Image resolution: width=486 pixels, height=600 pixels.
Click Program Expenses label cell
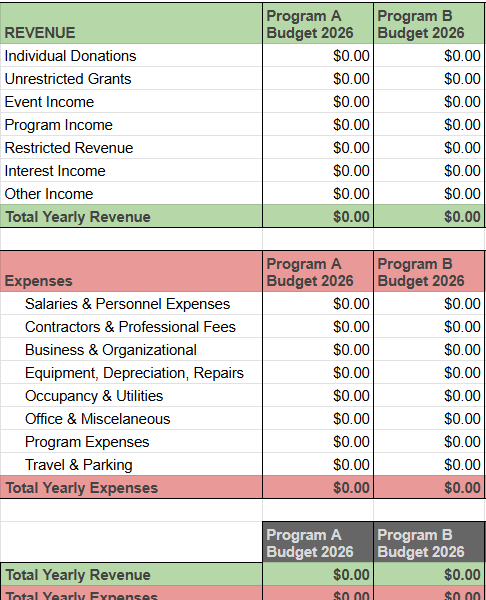pyautogui.click(x=131, y=441)
